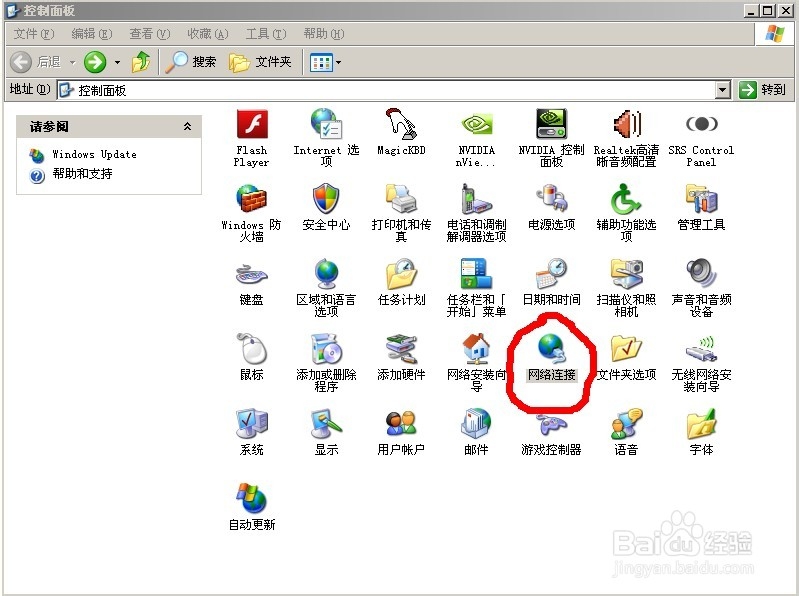Expand the forward history dropdown arrow
This screenshot has width=799, height=596.
(117, 63)
